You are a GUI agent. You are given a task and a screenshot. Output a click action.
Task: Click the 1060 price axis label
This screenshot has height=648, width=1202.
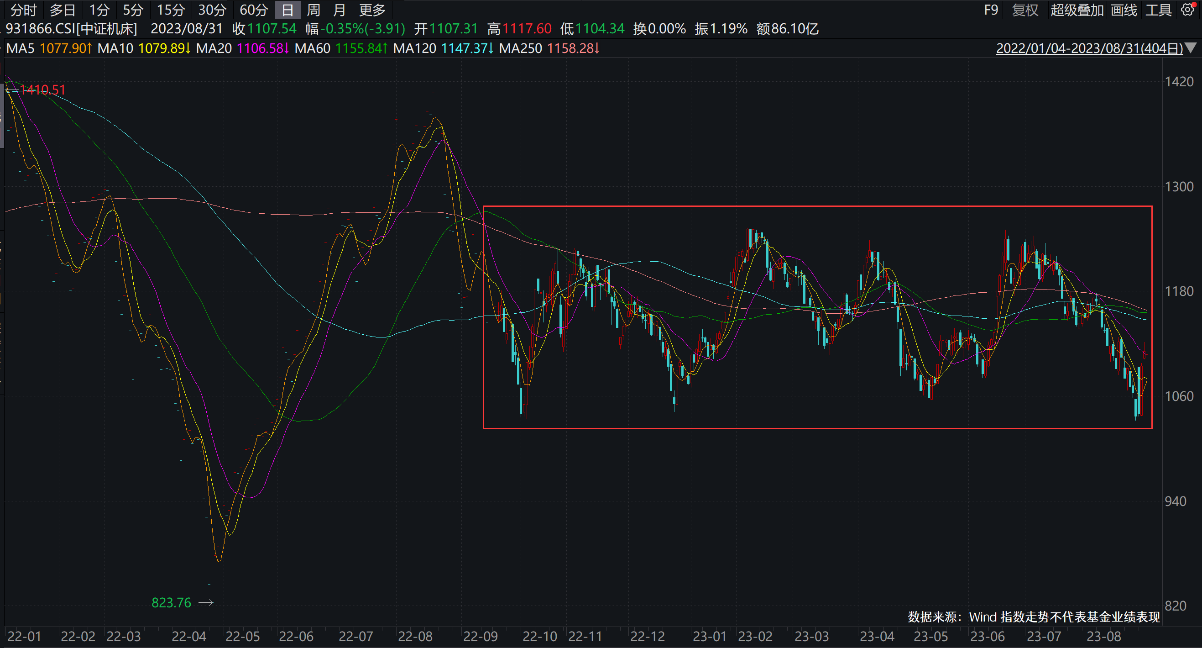coord(1180,396)
